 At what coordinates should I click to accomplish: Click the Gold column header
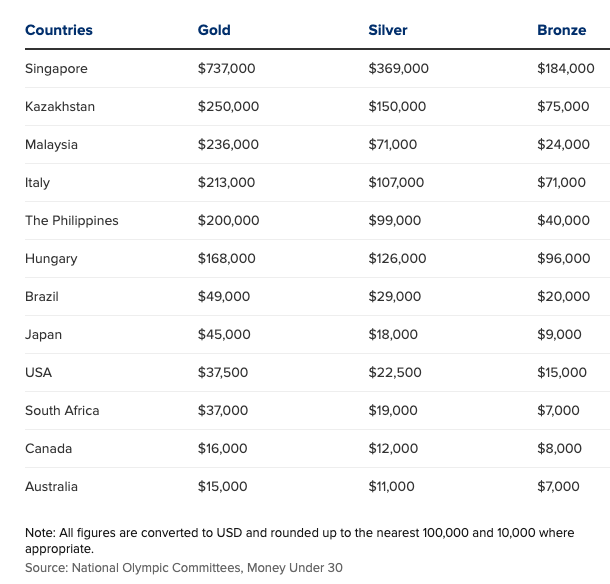(214, 30)
